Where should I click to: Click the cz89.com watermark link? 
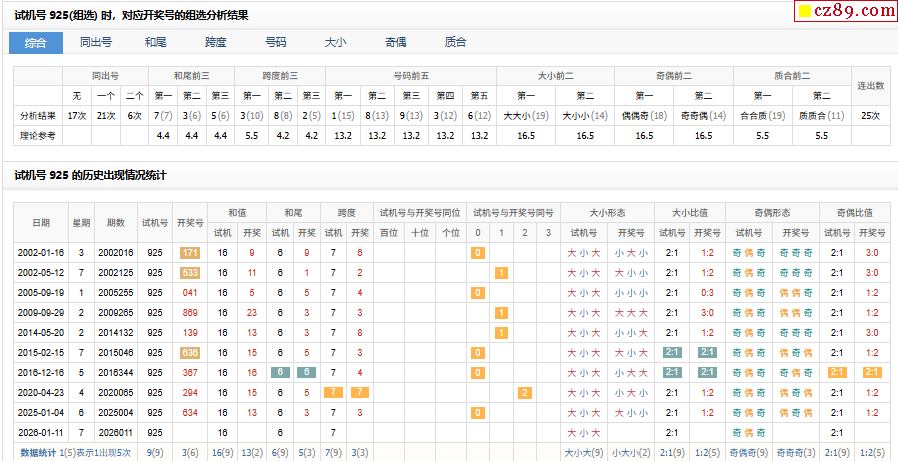click(x=853, y=10)
